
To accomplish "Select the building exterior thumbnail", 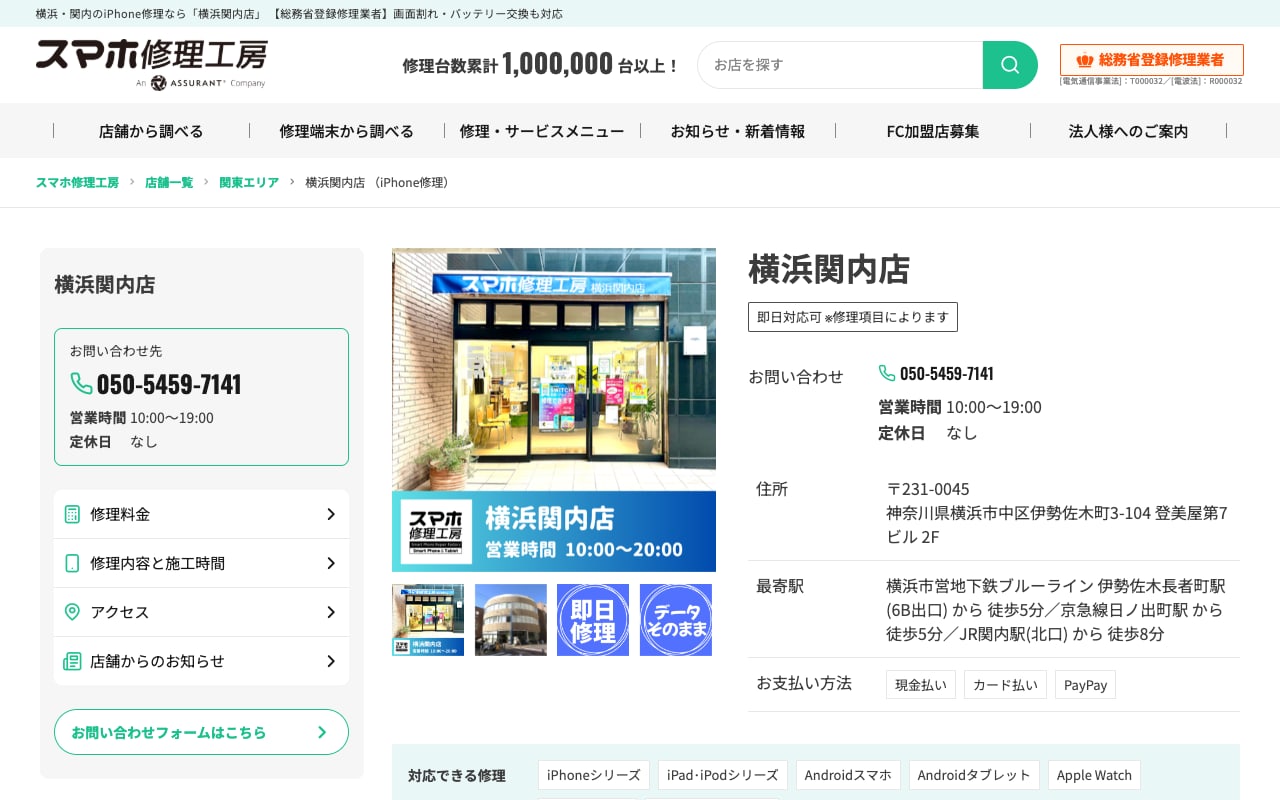I will [x=511, y=620].
